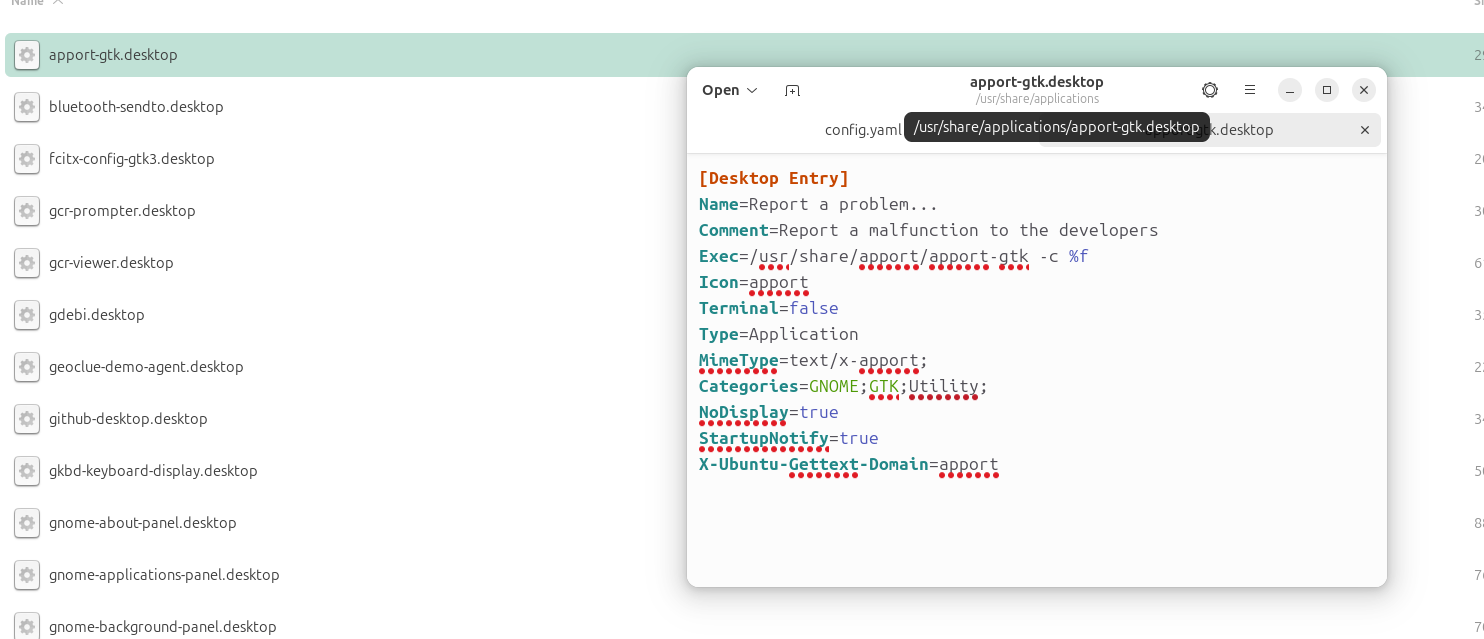The image size is (1484, 639).
Task: Select gkbd-keyboard-display.desktop in the file list
Action: (x=153, y=471)
